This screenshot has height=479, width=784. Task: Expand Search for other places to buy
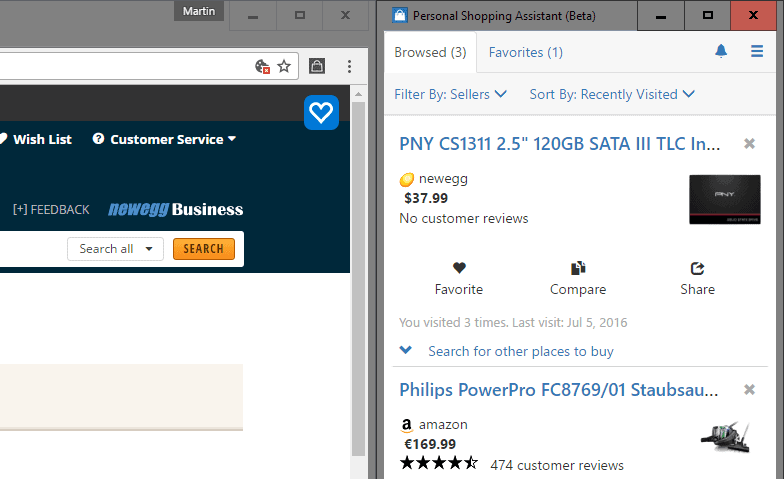click(506, 351)
